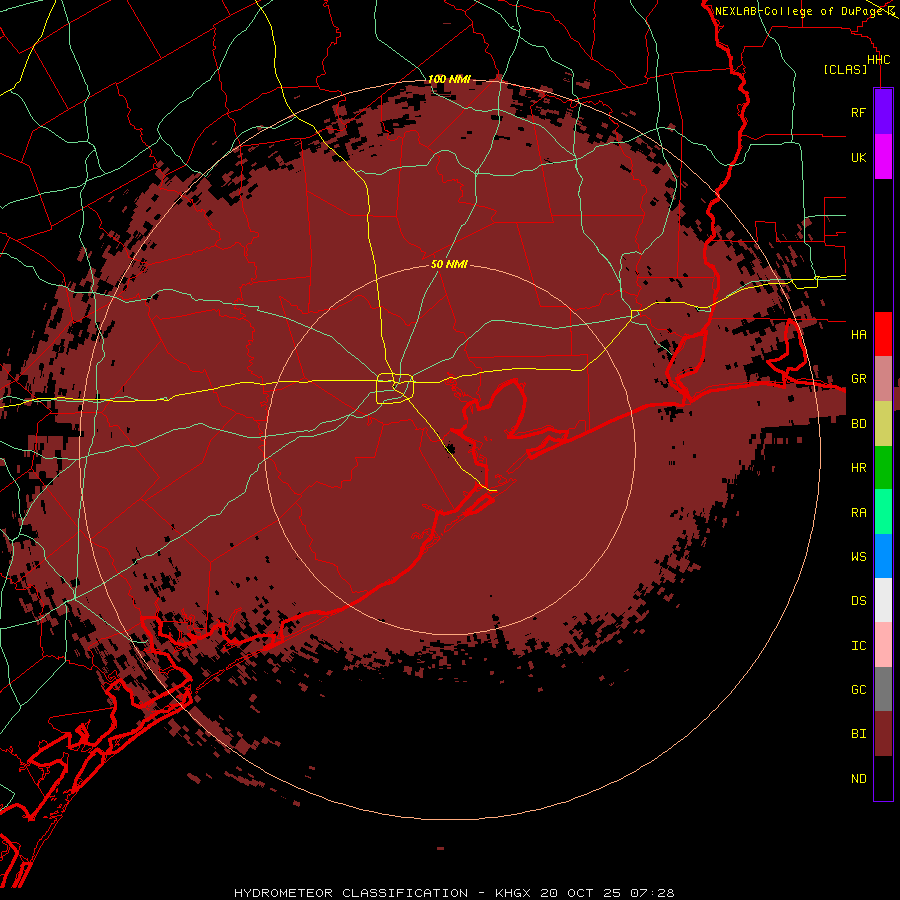This screenshot has height=900, width=900.
Task: Click the GR legend label
Action: [x=858, y=379]
